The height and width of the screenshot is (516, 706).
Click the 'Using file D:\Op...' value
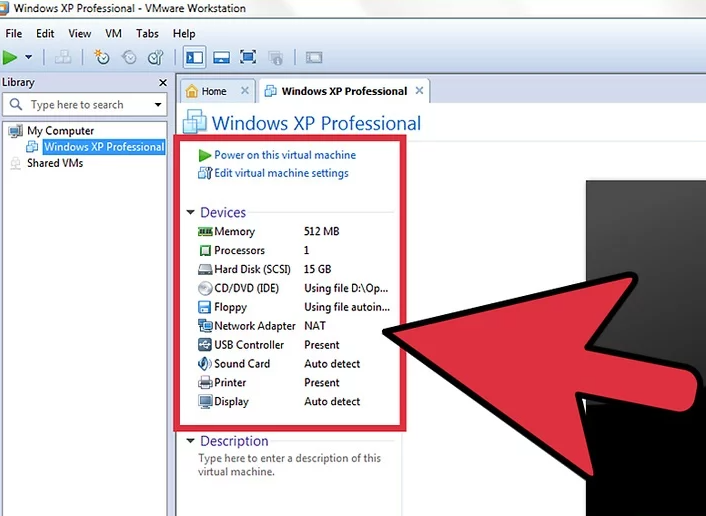pos(346,288)
